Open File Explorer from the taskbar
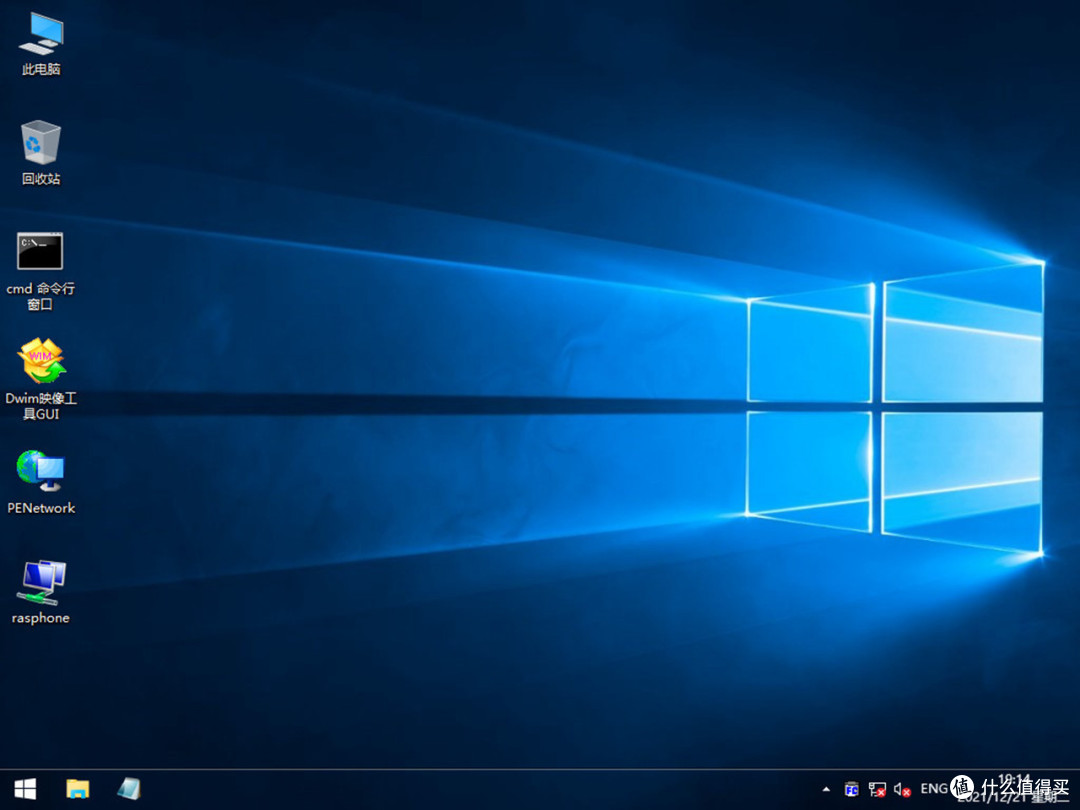 tap(78, 789)
